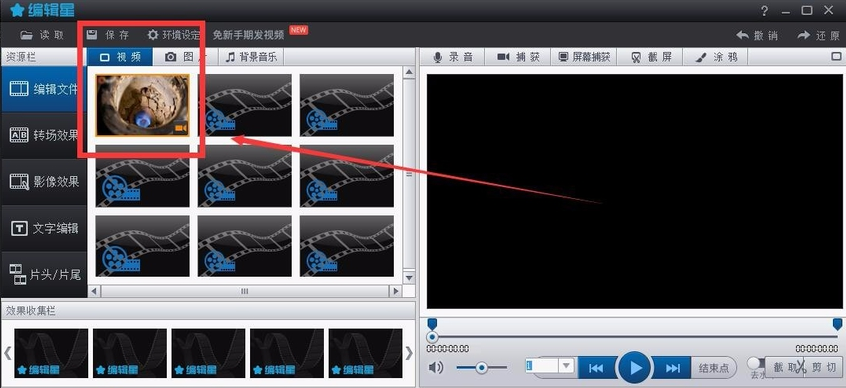Viewport: 846px width, 388px height.
Task: Start 录音 audio recording
Action: pos(452,57)
